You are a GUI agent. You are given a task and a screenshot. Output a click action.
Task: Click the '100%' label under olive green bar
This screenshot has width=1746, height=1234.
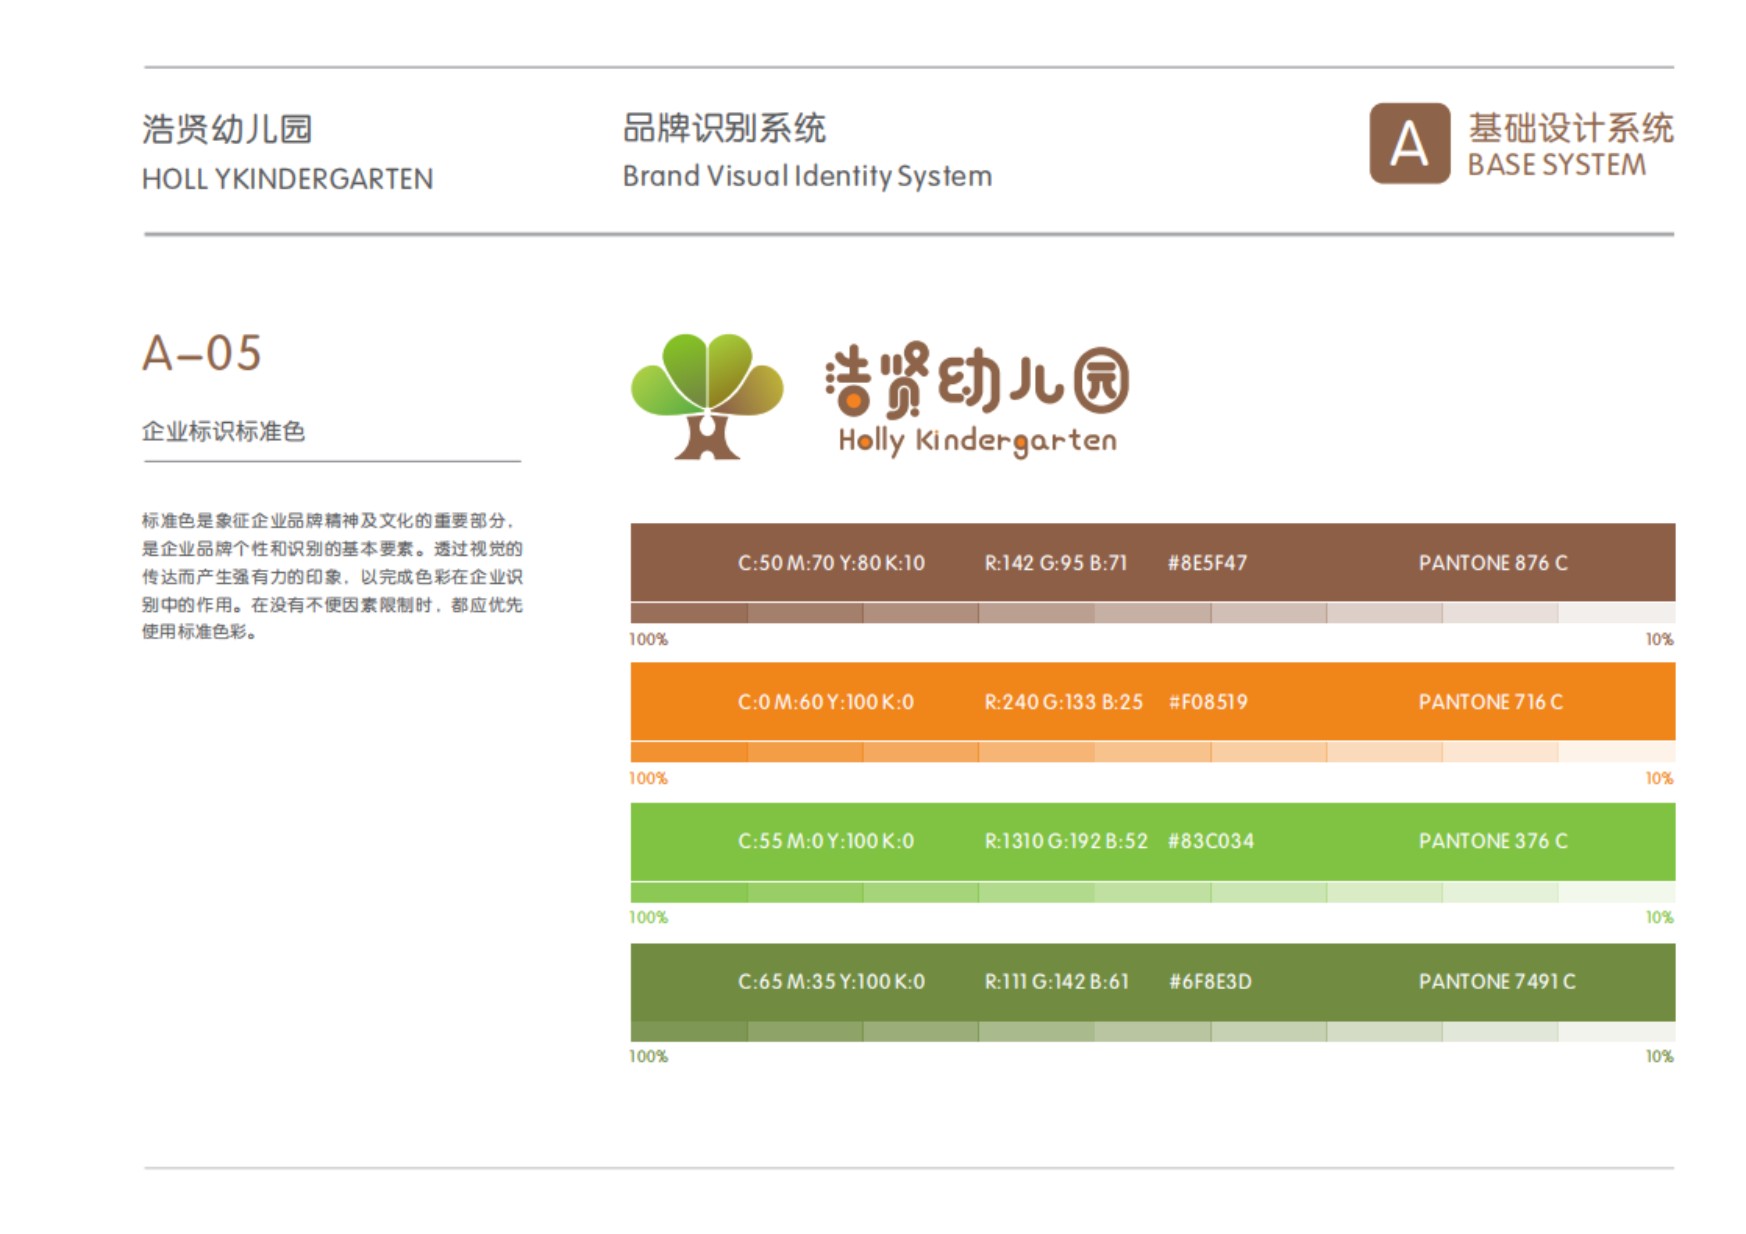pos(648,1056)
